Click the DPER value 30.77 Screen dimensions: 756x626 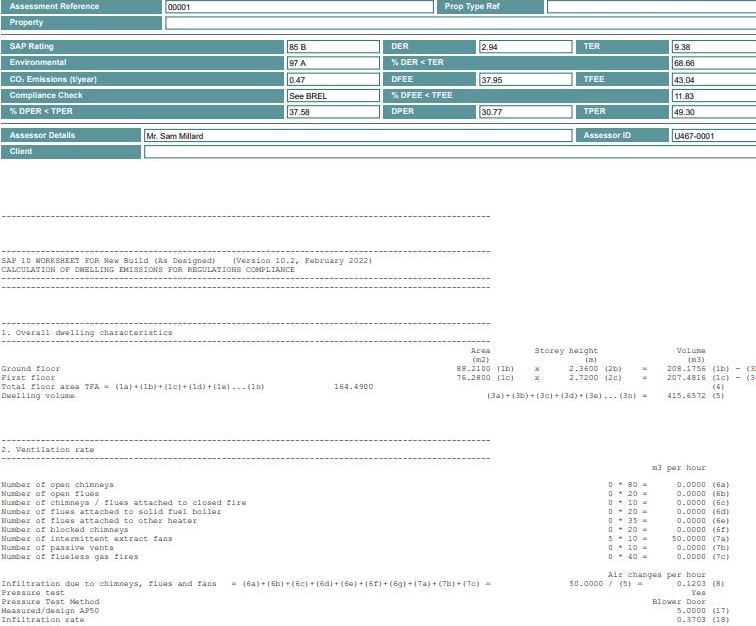click(x=526, y=112)
